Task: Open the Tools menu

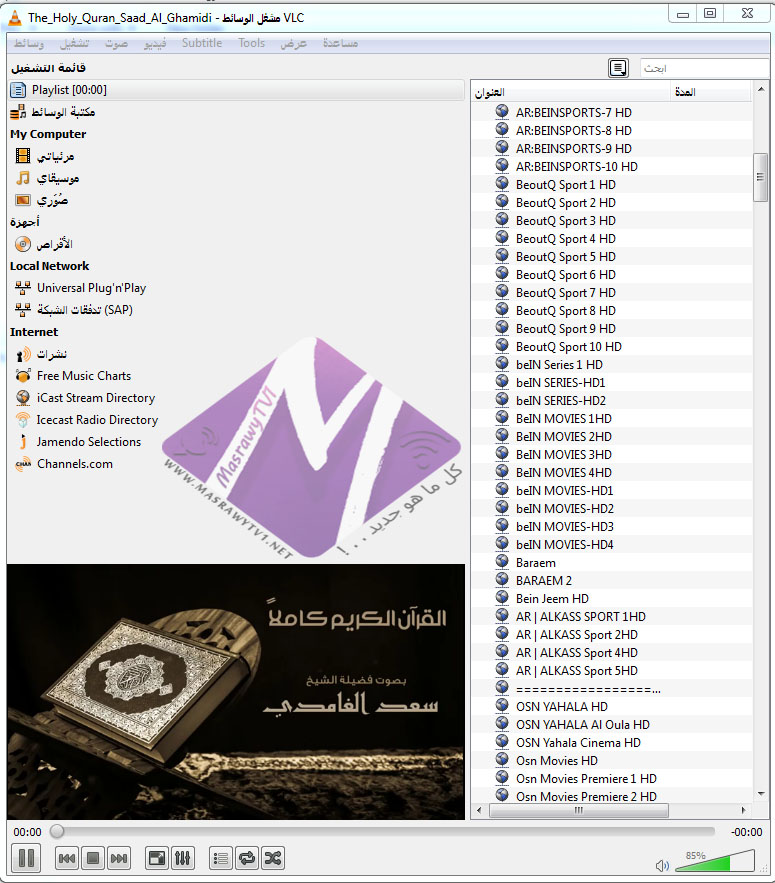Action: (x=251, y=43)
